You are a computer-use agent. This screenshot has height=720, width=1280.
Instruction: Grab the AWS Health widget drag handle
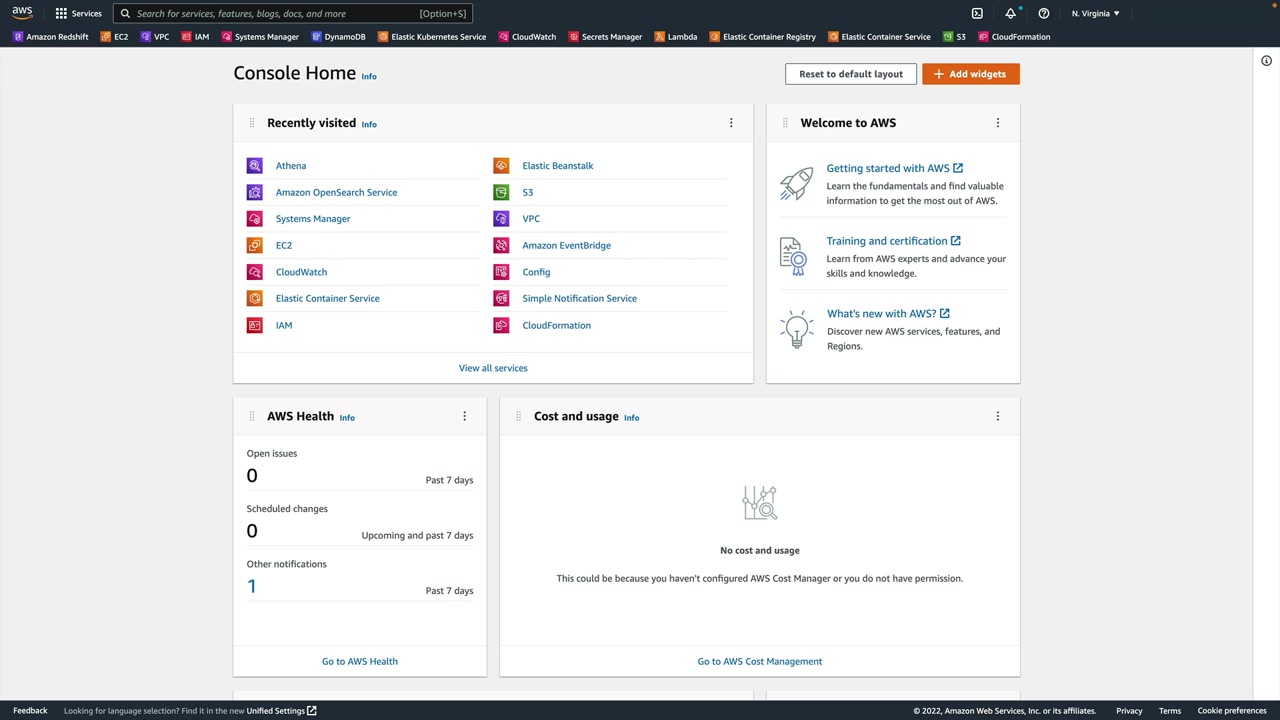[252, 416]
